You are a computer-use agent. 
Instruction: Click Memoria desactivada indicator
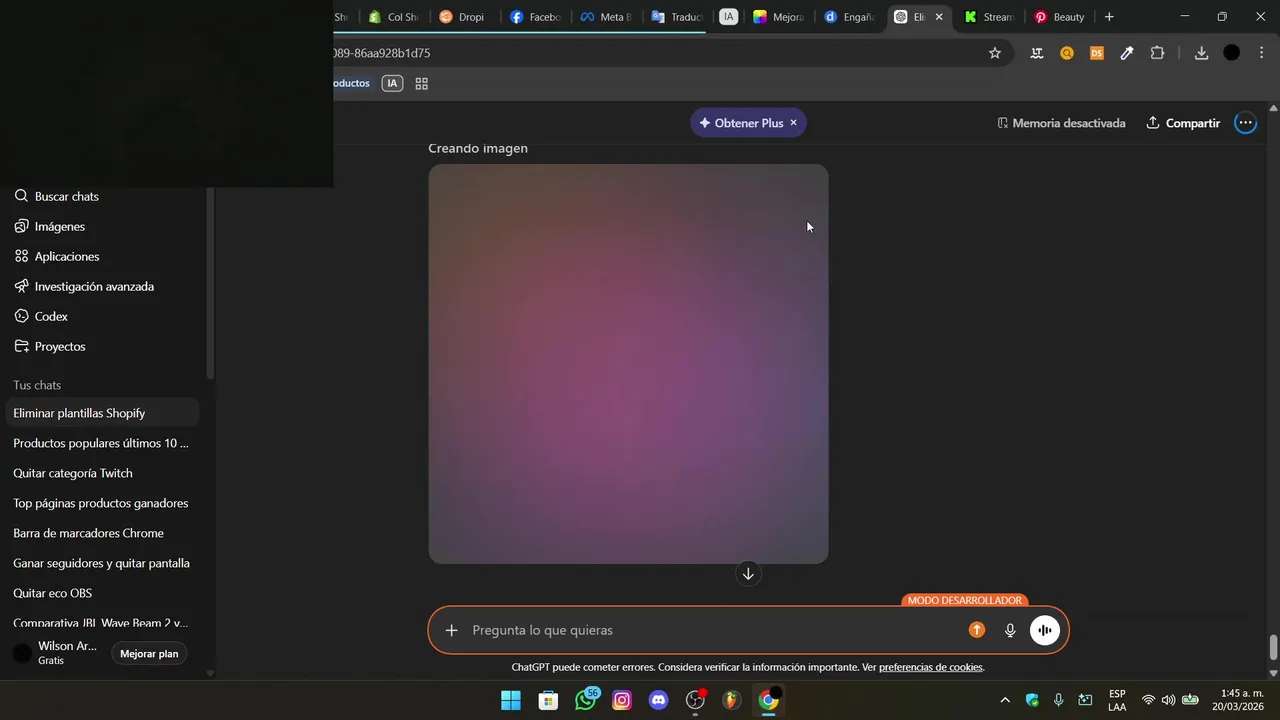point(1061,123)
